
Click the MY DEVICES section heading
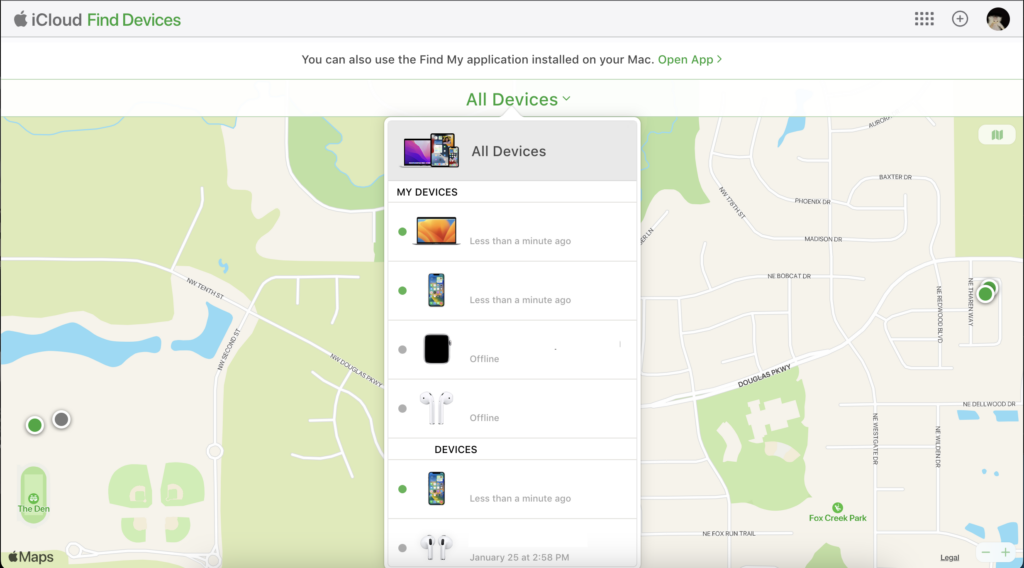tap(427, 192)
